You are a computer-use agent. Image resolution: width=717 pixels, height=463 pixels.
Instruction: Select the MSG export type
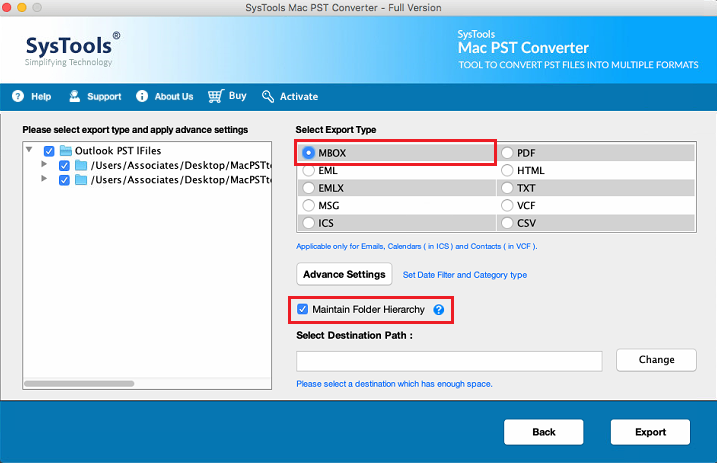pos(309,206)
